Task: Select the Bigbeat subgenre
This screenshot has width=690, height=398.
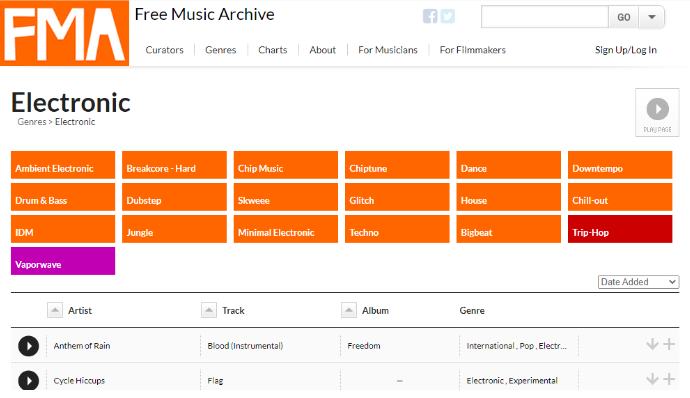Action: click(x=509, y=229)
